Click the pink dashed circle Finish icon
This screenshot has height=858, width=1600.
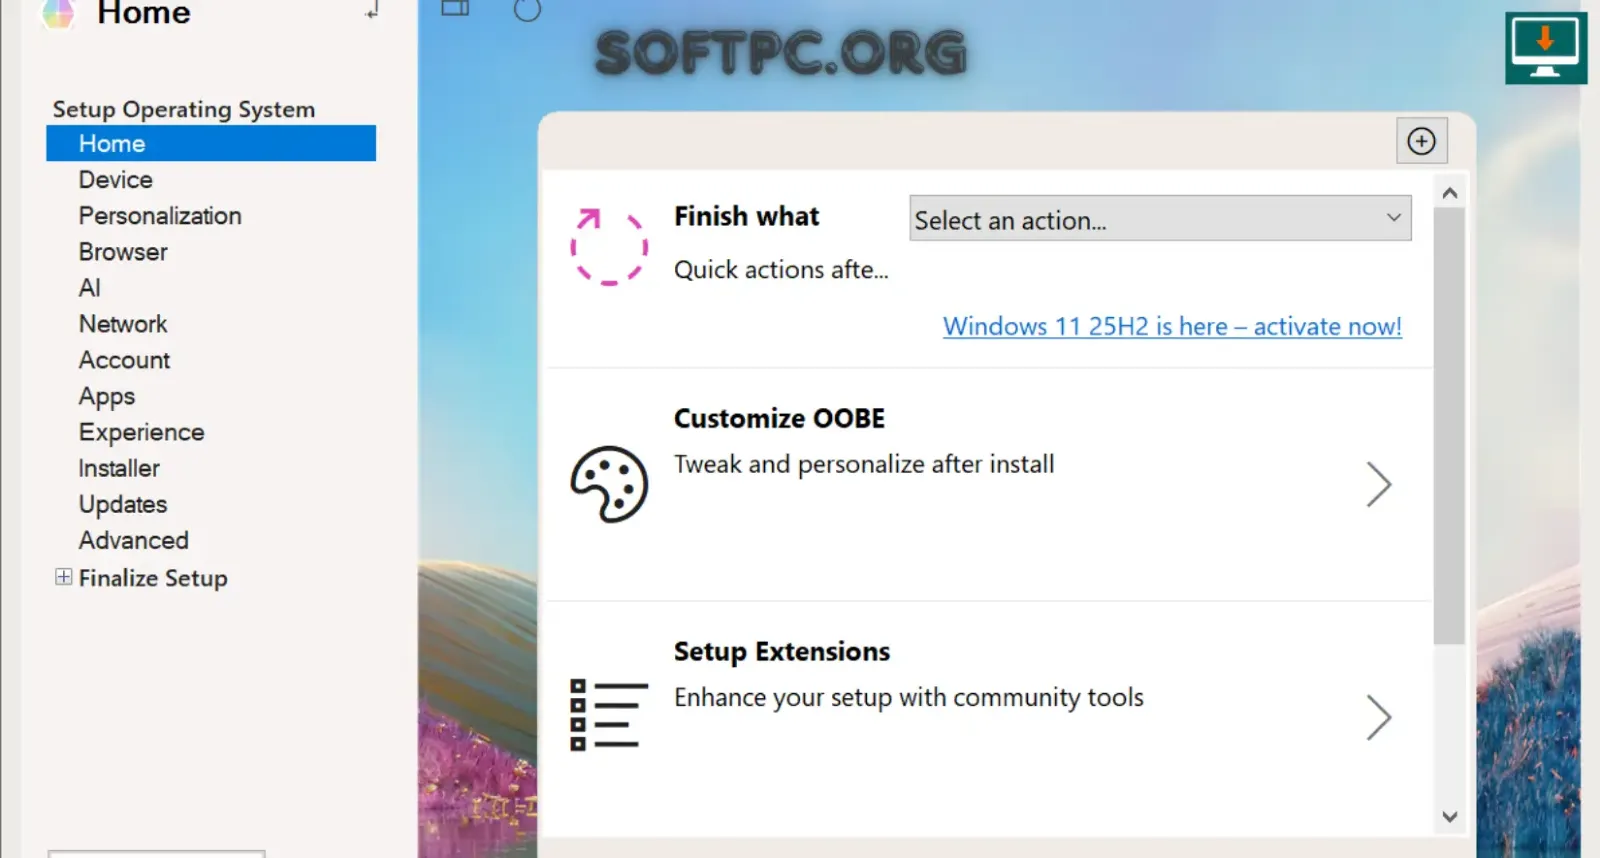609,247
